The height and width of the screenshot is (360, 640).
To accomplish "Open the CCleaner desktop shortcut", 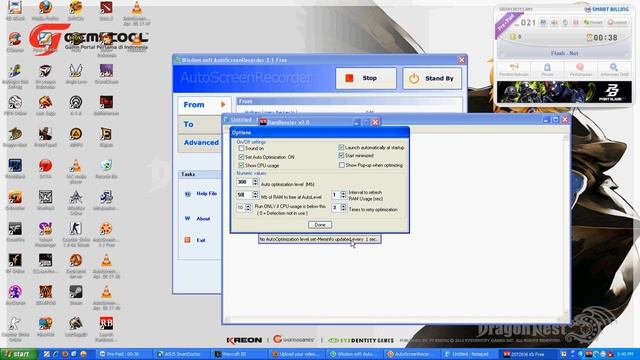I will [x=15, y=40].
